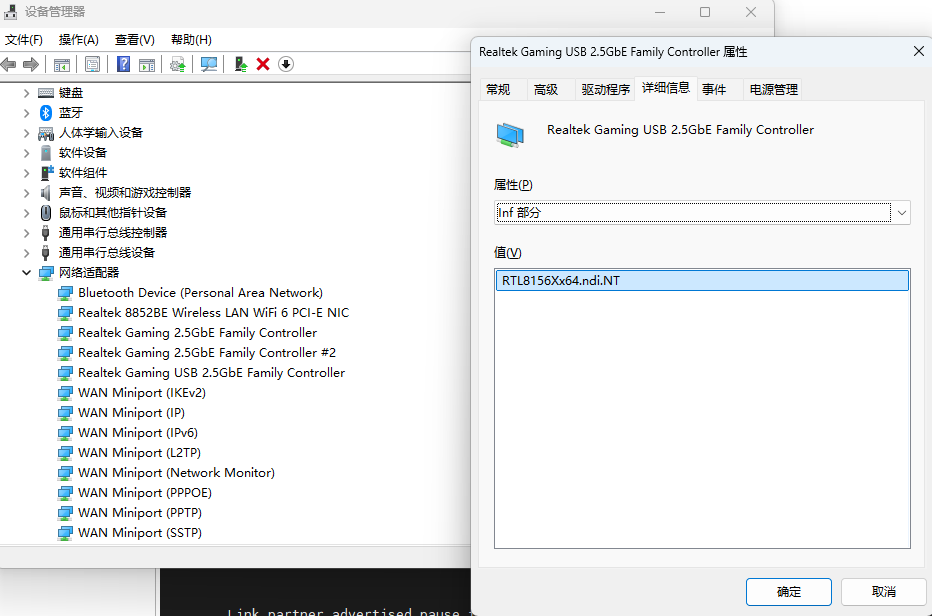
Task: Select WAN Miniport (L2TP)
Action: (x=140, y=453)
